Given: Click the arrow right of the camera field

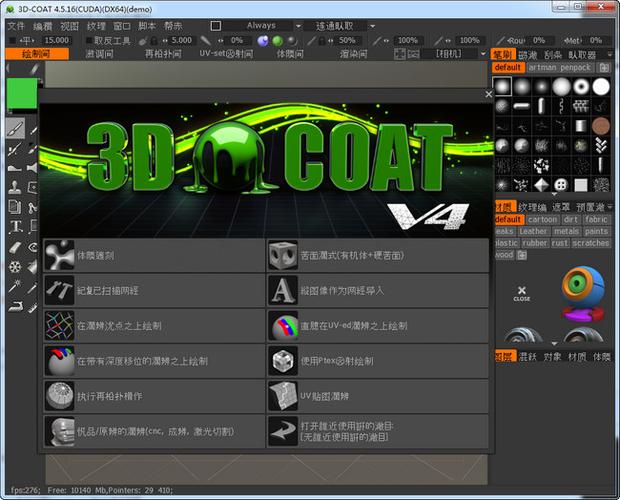Looking at the screenshot, I should pyautogui.click(x=483, y=54).
